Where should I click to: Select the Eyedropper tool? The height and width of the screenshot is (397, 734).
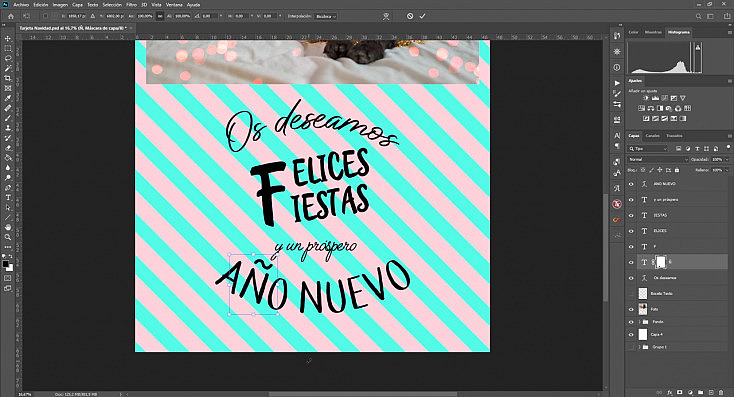click(8, 98)
